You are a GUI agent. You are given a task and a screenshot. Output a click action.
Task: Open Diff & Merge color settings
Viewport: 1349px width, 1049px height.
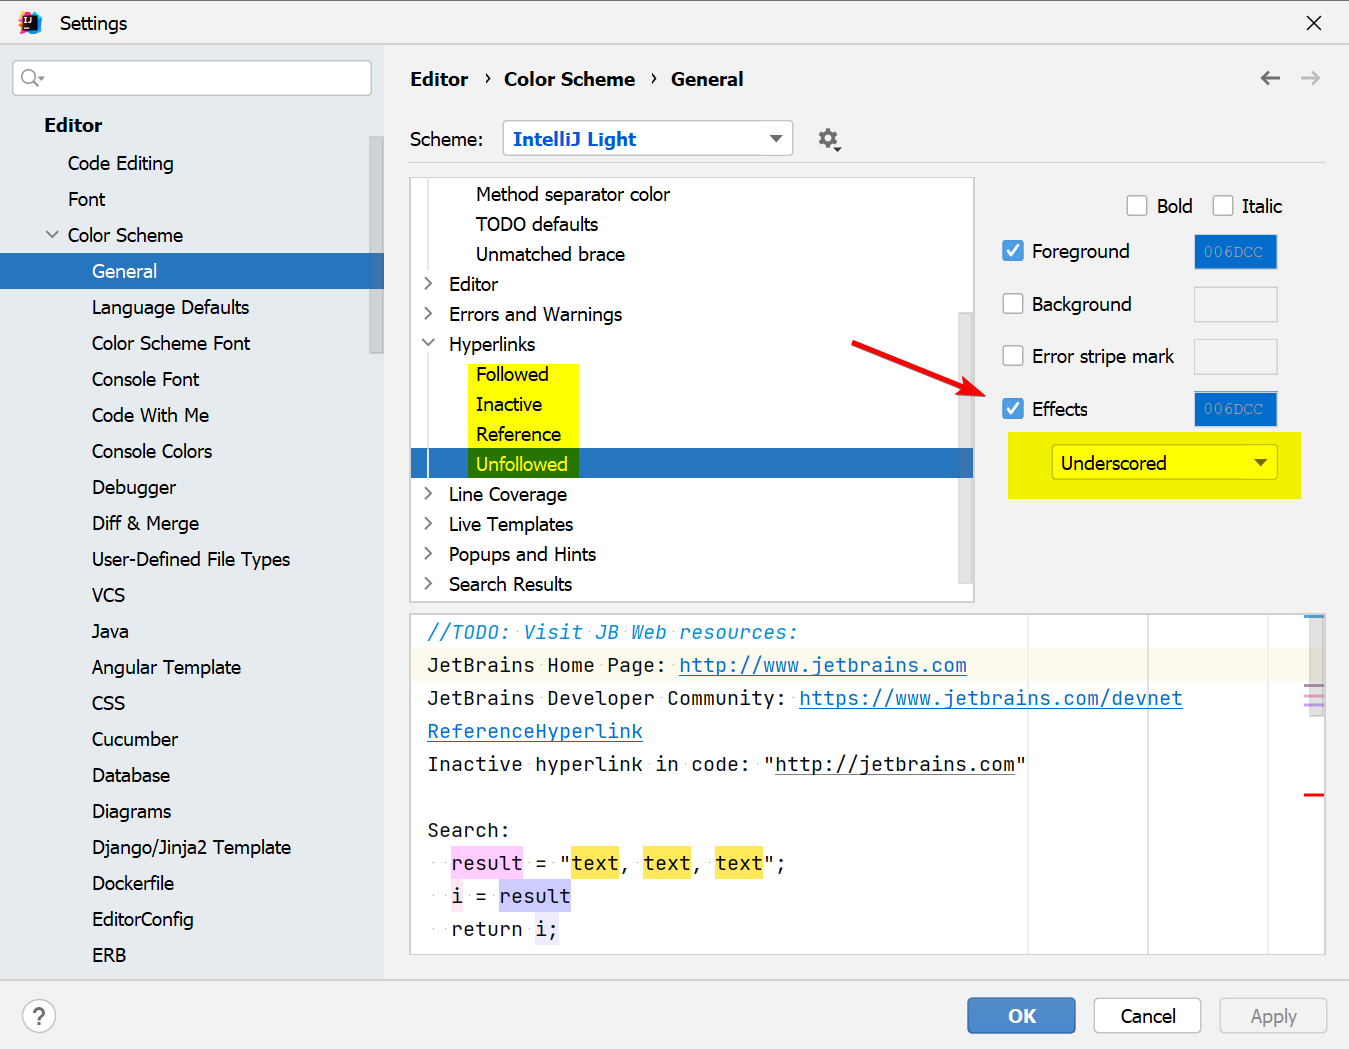(x=146, y=523)
